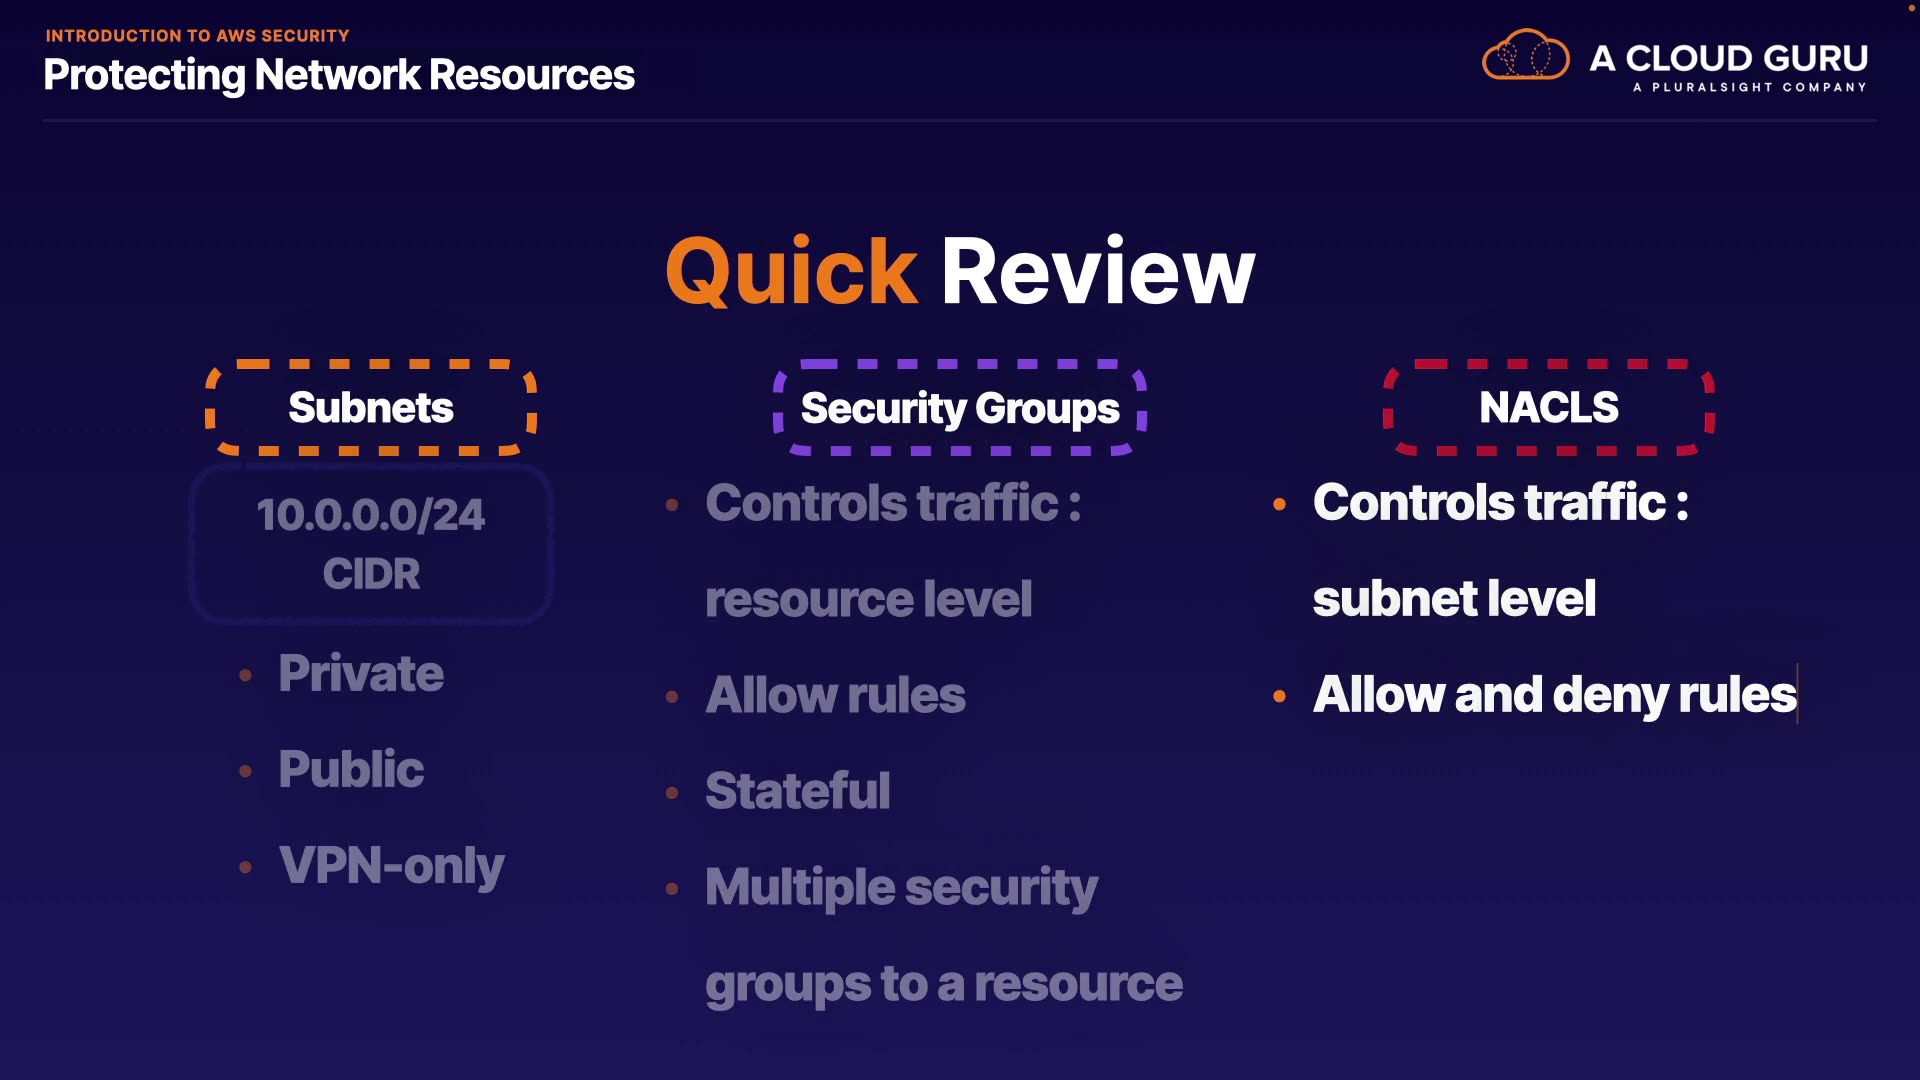
Task: Click the 'A Pluralsight Company' tagline
Action: [x=1749, y=88]
